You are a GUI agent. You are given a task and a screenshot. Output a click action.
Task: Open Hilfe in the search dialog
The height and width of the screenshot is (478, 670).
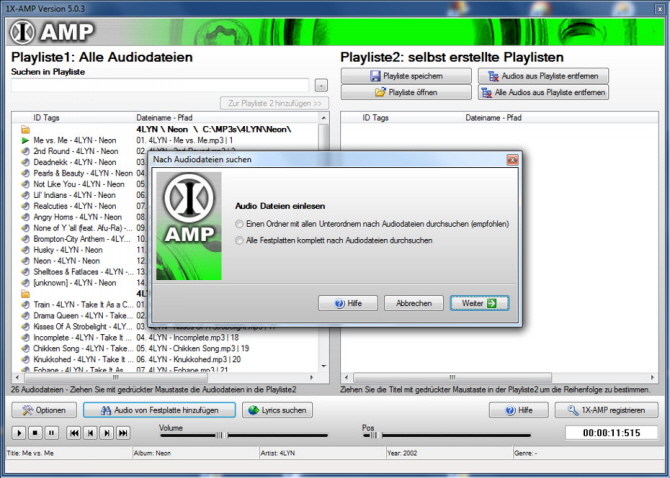pos(348,303)
